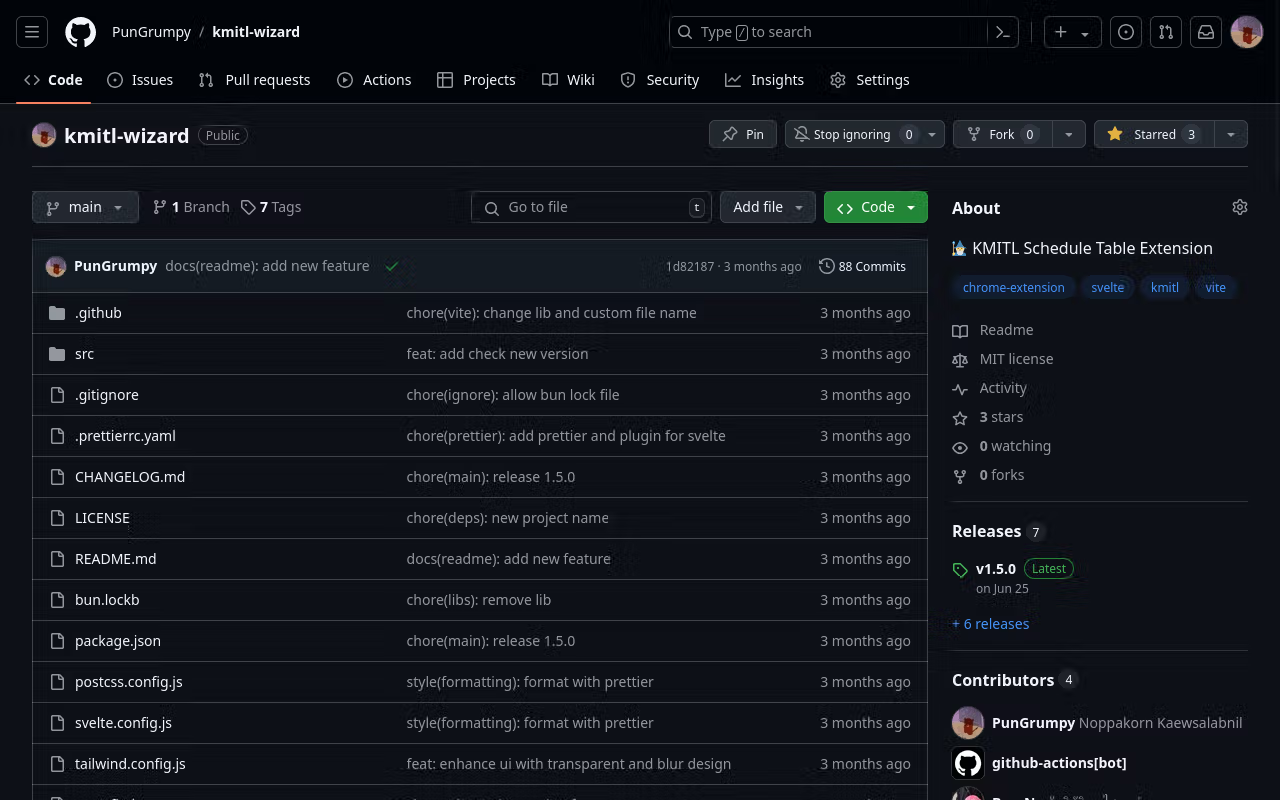Switch to the Insights tab
The image size is (1280, 800).
[765, 80]
